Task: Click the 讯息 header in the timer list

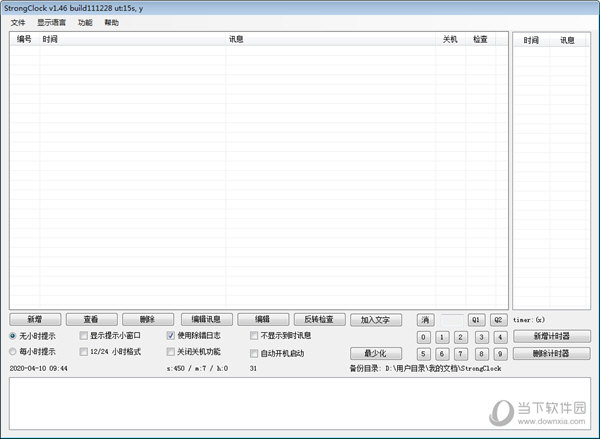Action: click(x=567, y=40)
